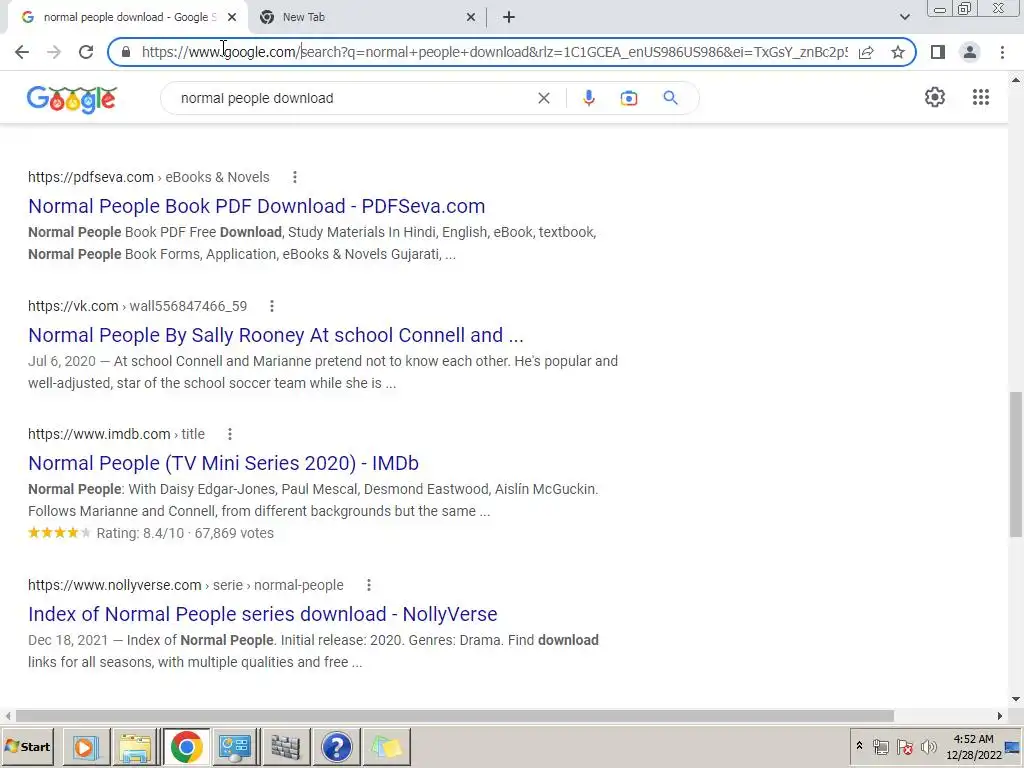Open the yellow notes taskbar icon
Image resolution: width=1024 pixels, height=768 pixels.
click(387, 746)
